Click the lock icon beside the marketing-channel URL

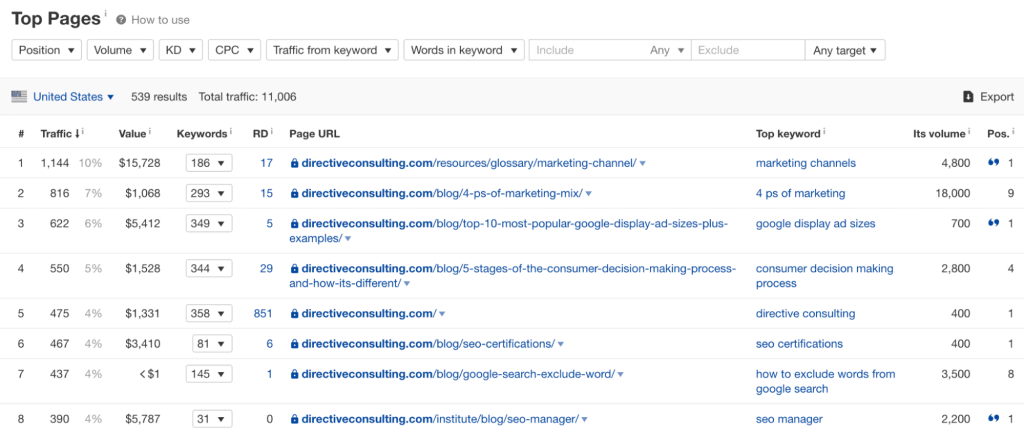(x=295, y=163)
